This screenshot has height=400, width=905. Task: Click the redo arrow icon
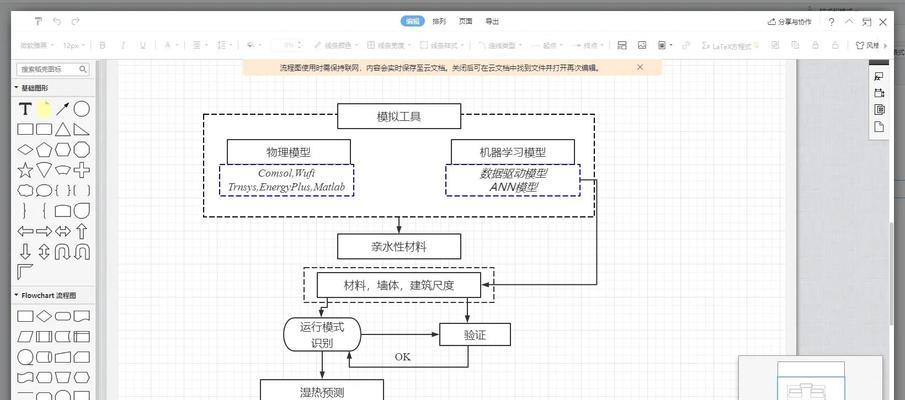(75, 21)
